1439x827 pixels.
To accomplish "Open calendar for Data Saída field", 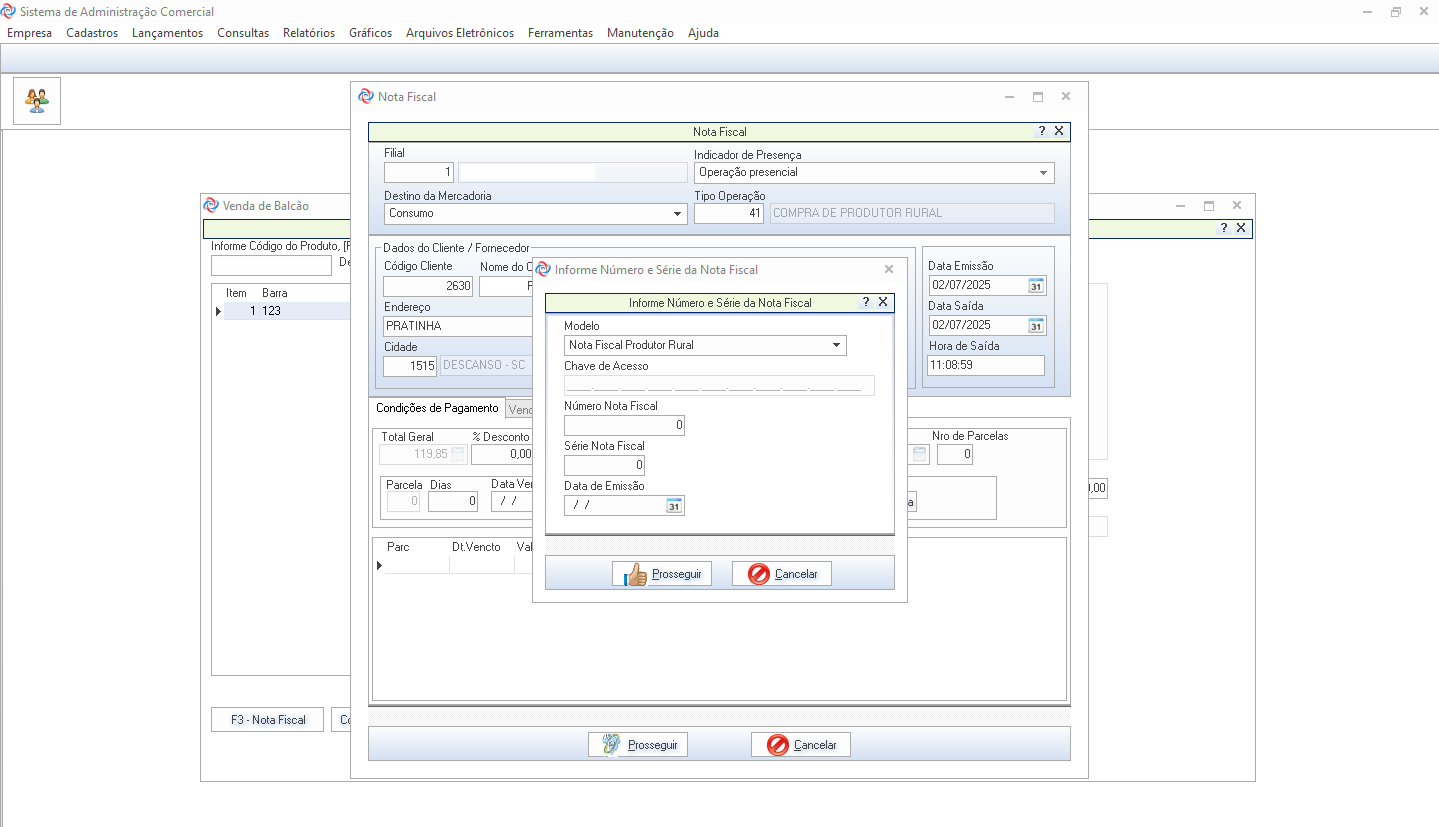I will [x=1036, y=326].
